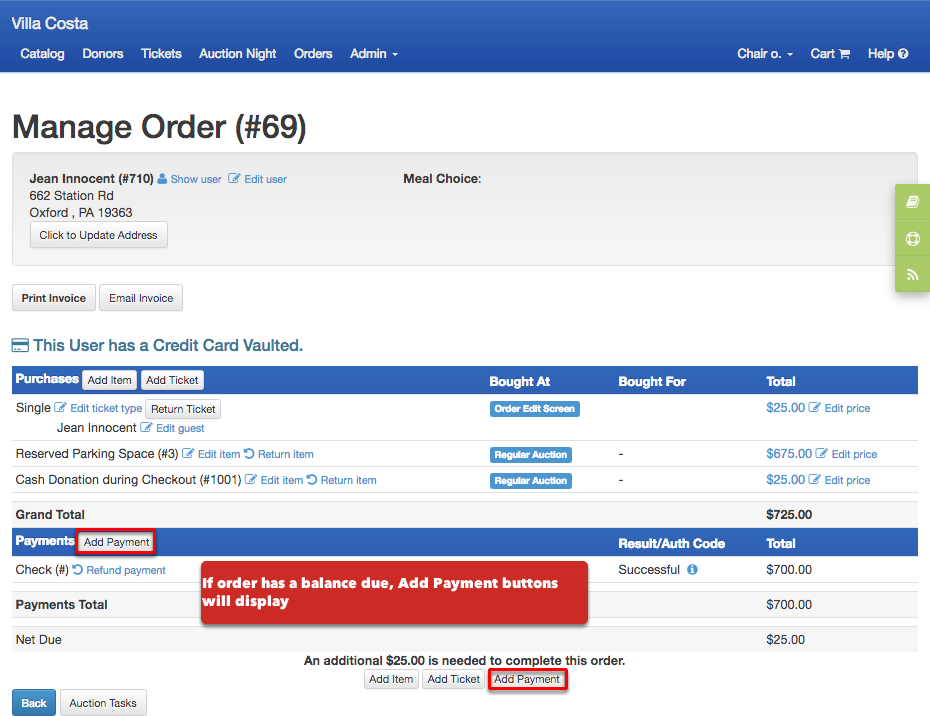The width and height of the screenshot is (930, 716).
Task: Click the Order Edit Screen badge
Action: pos(534,409)
